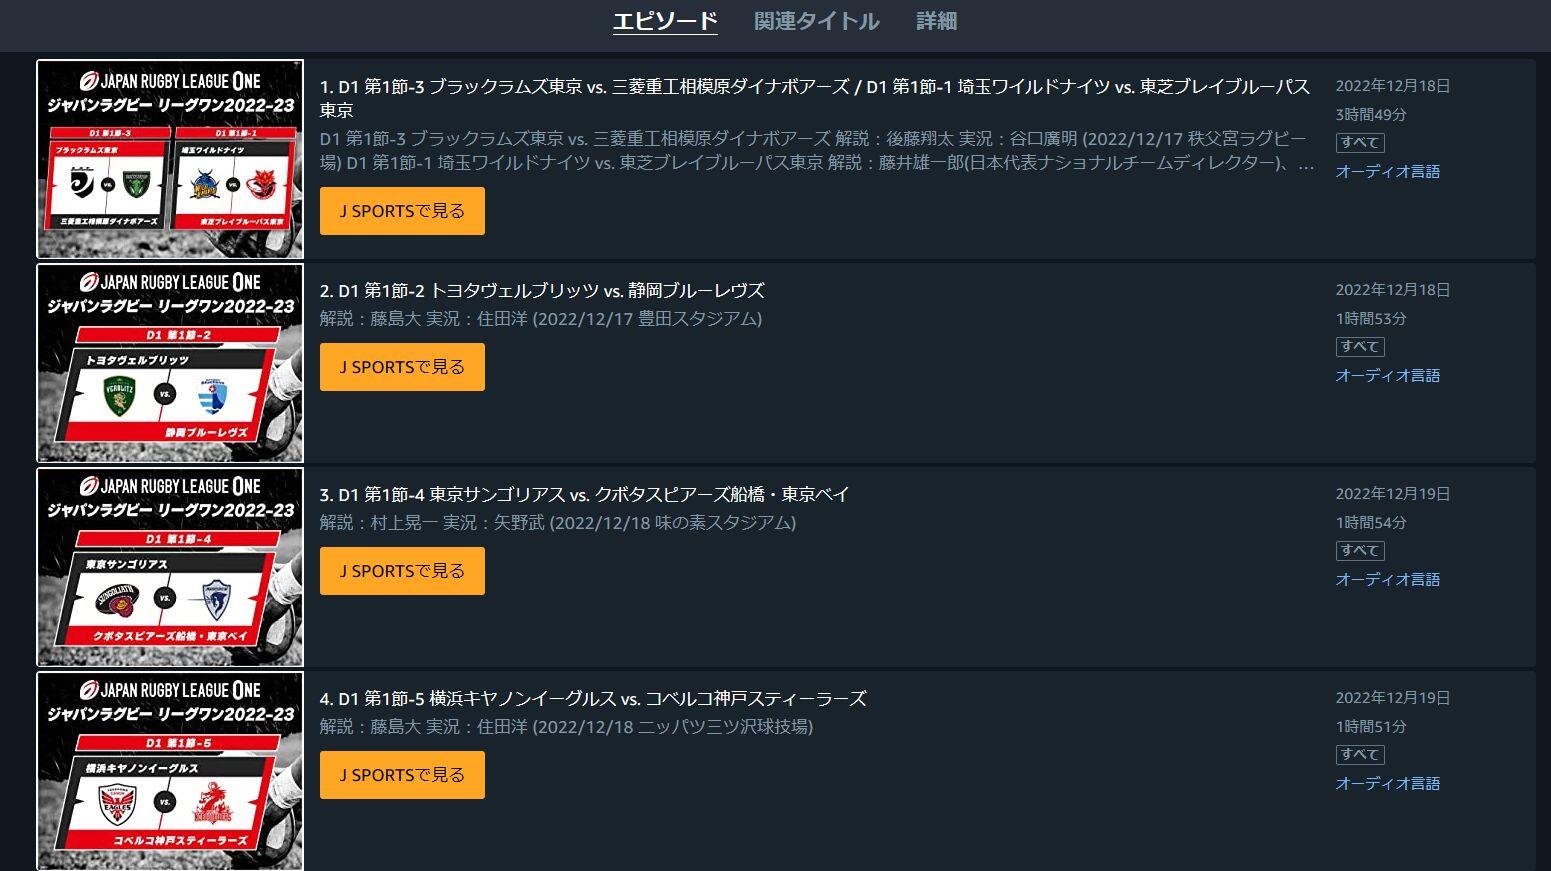Click the すべて rating badge on episode 4
The image size is (1551, 871).
(x=1360, y=754)
